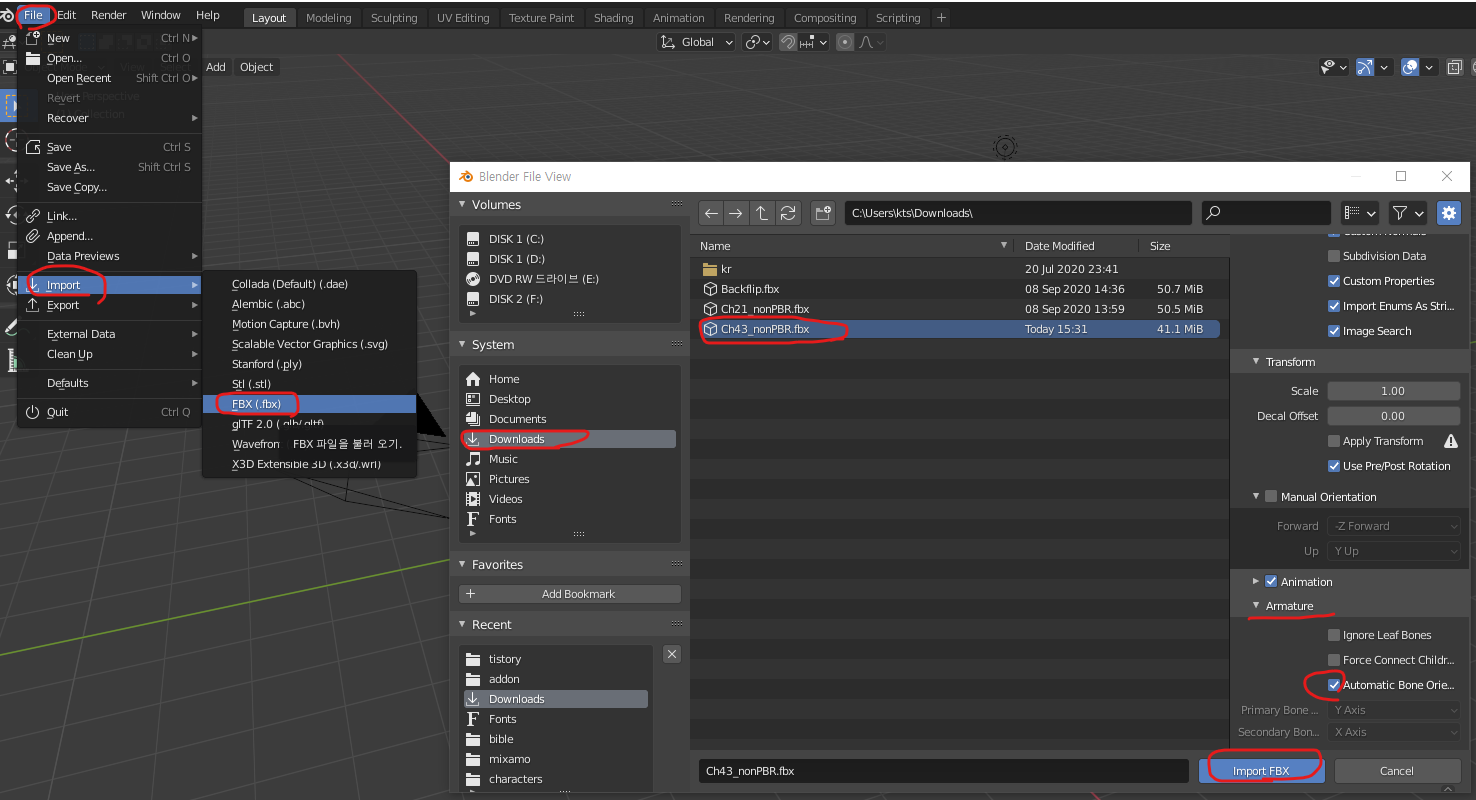Viewport: 1476px width, 800px height.
Task: Enable Ignore Leaf Bones checkbox
Action: click(x=1334, y=635)
